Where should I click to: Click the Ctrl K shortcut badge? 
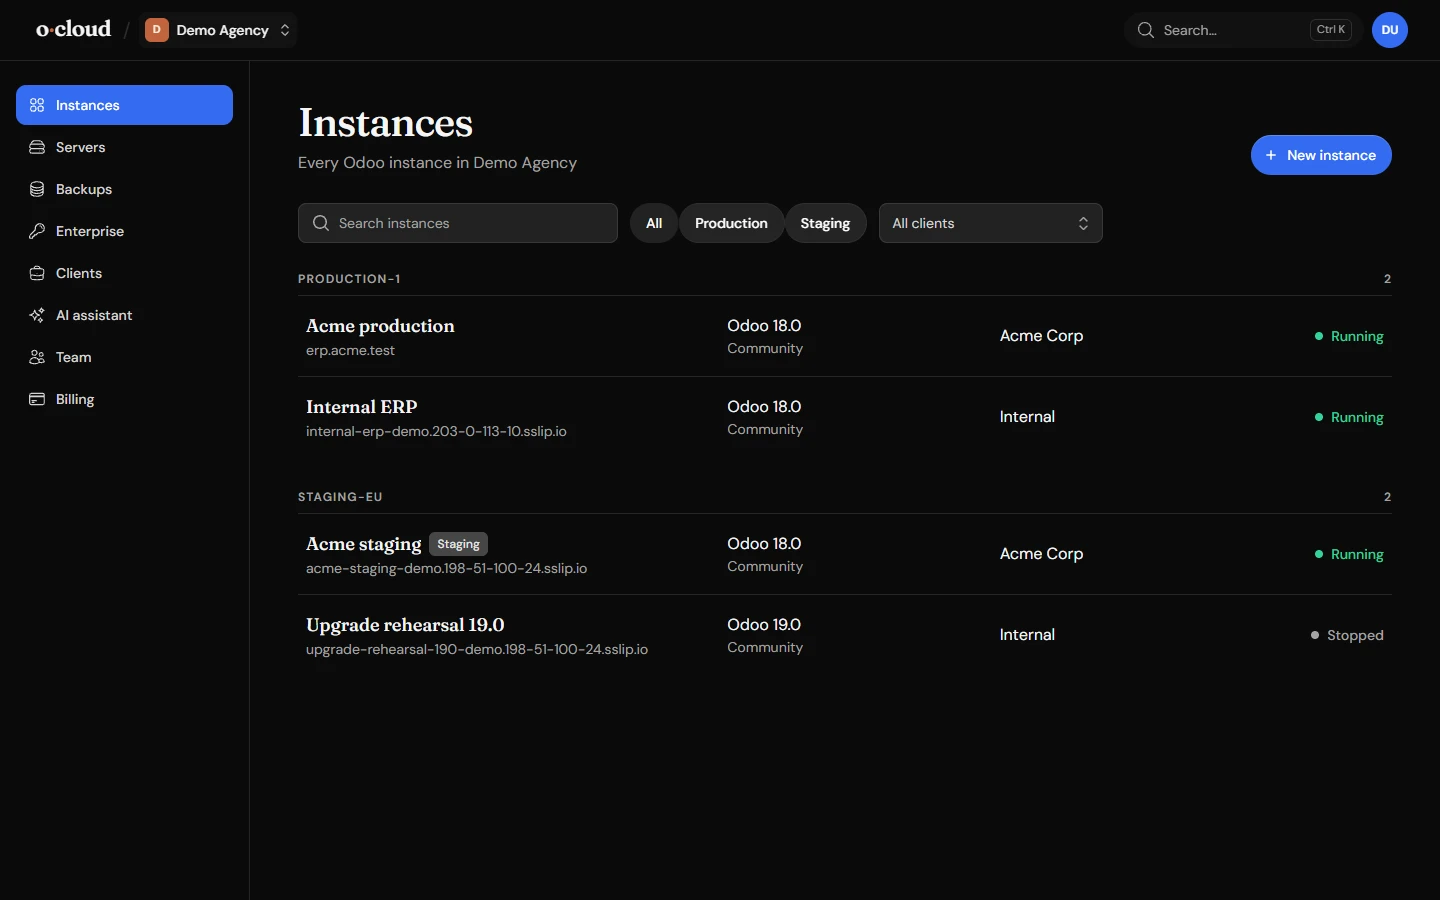(x=1331, y=30)
